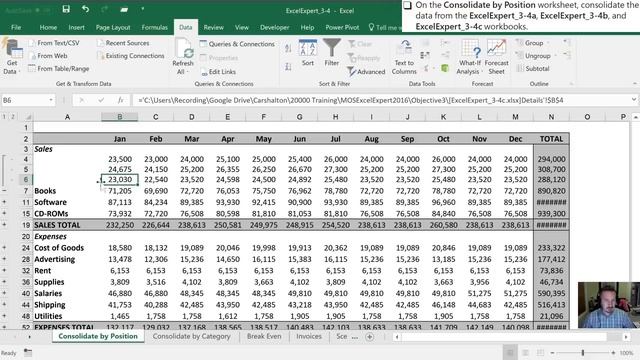Select the Select All corner
Image resolution: width=640 pixels, height=360 pixels.
coord(27,117)
